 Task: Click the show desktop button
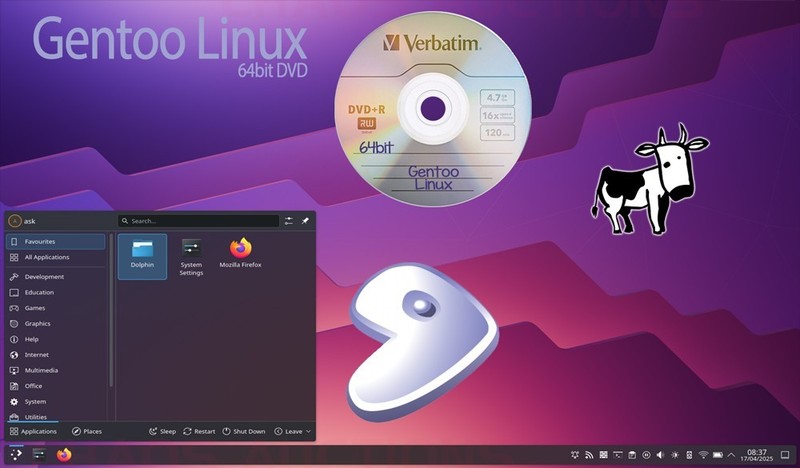pyautogui.click(x=785, y=455)
